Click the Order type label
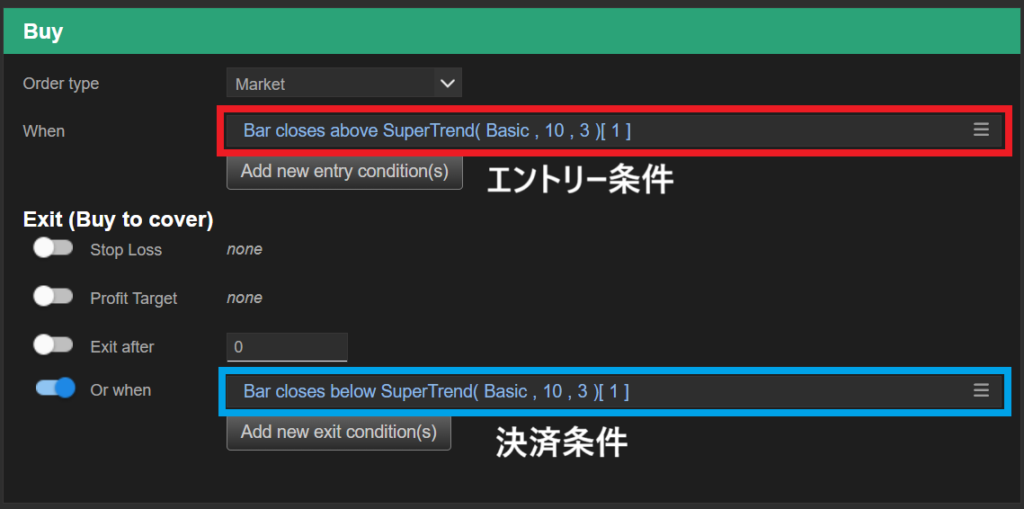The image size is (1024, 509). [x=61, y=84]
